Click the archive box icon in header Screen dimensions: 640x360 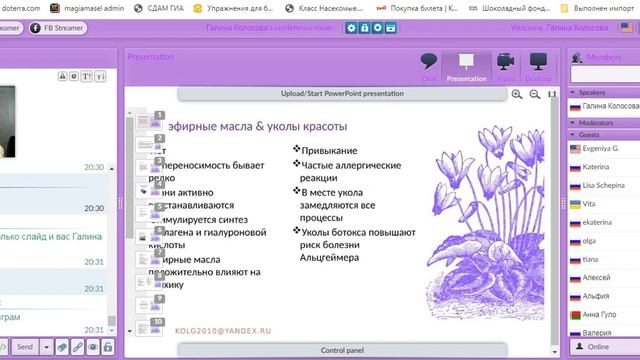pos(391,28)
